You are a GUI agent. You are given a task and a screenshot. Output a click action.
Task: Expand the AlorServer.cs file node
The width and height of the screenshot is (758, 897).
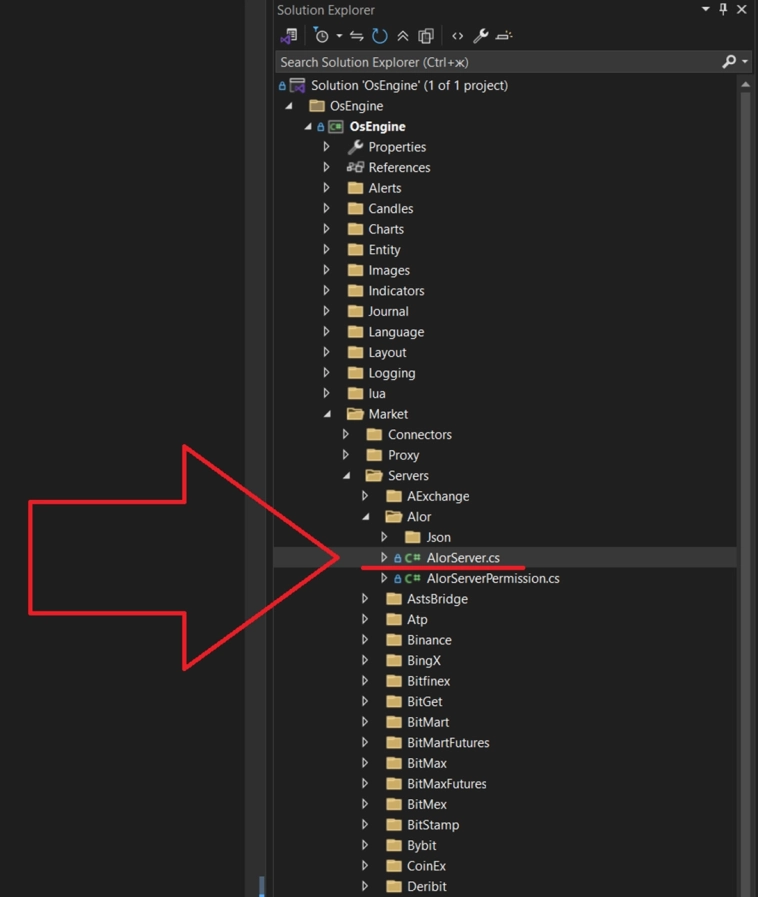point(384,558)
